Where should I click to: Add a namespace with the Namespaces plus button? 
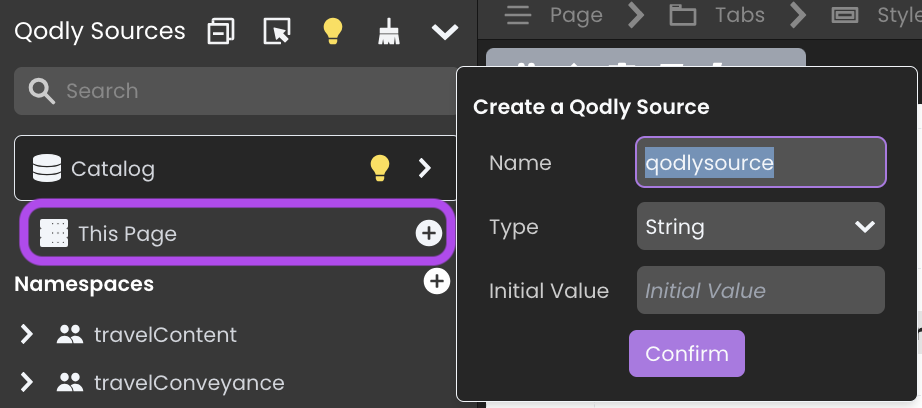[436, 282]
